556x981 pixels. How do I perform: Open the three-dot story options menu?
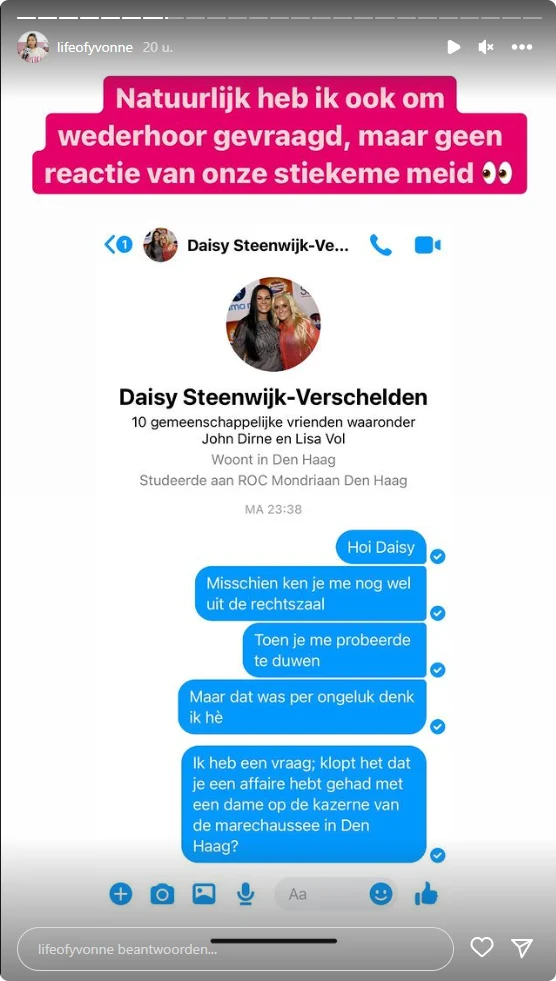click(522, 47)
